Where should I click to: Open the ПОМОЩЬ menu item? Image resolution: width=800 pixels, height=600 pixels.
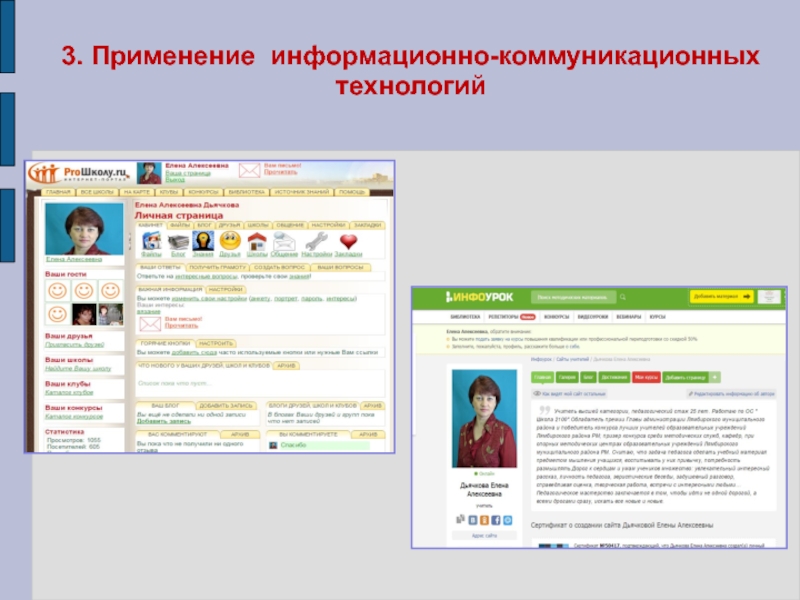[x=352, y=192]
